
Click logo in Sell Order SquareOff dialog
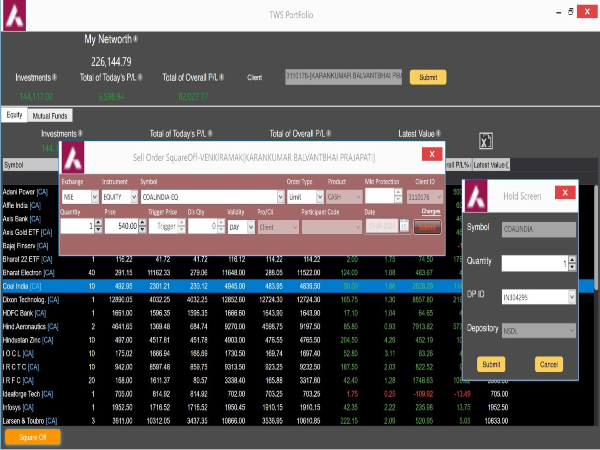point(73,157)
